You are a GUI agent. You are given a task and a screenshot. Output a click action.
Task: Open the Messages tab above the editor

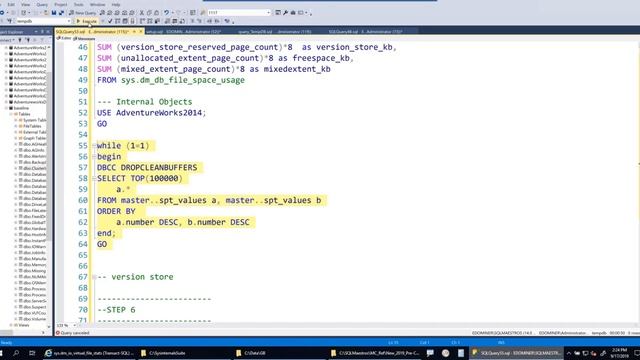84,38
